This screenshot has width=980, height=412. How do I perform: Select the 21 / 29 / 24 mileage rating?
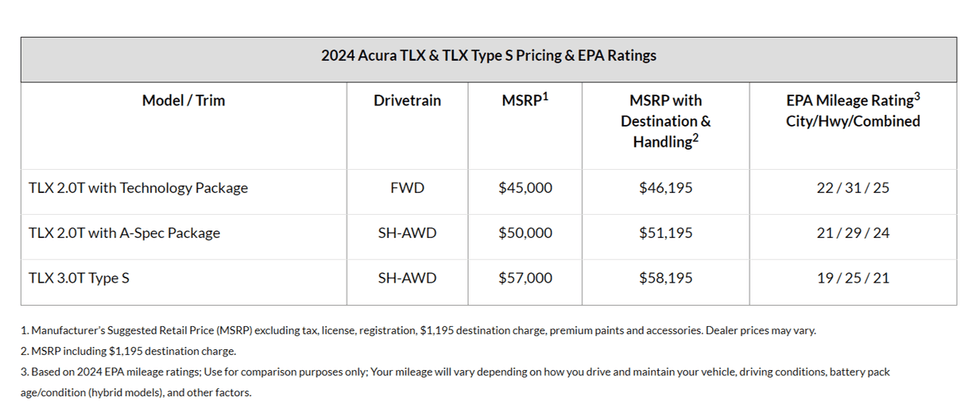coord(853,233)
